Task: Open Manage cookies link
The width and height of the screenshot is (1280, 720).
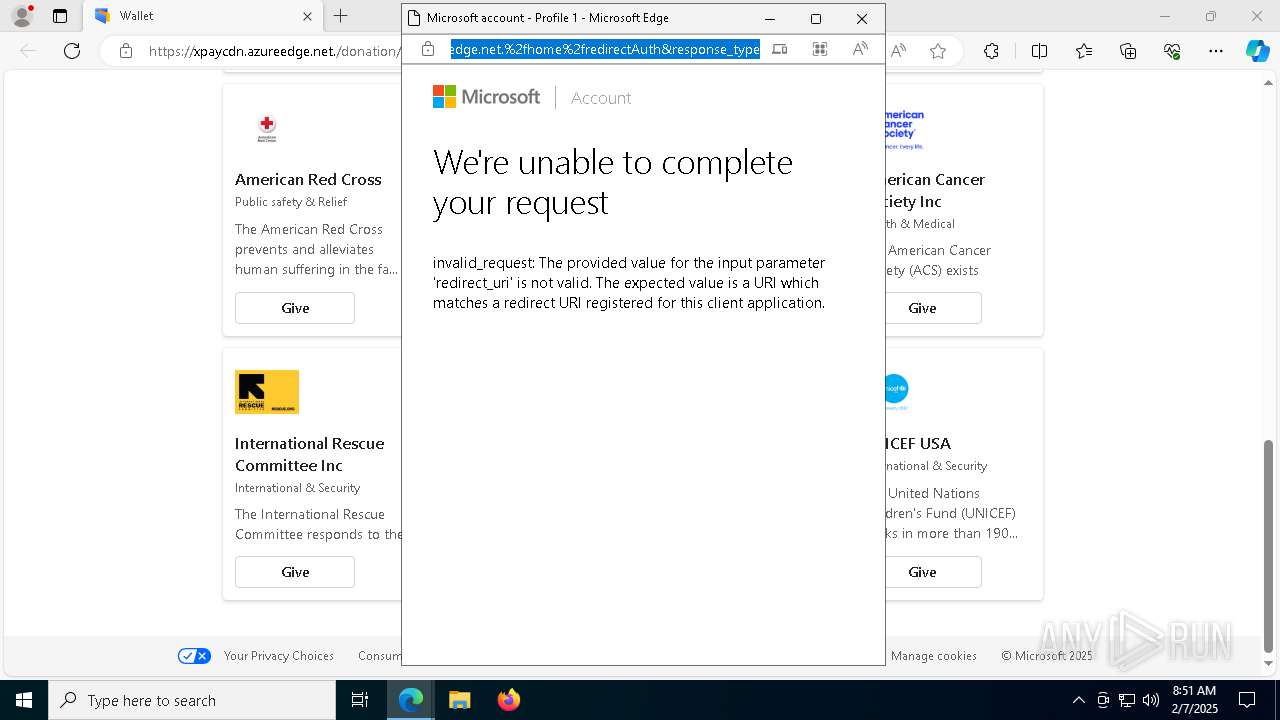Action: (934, 656)
